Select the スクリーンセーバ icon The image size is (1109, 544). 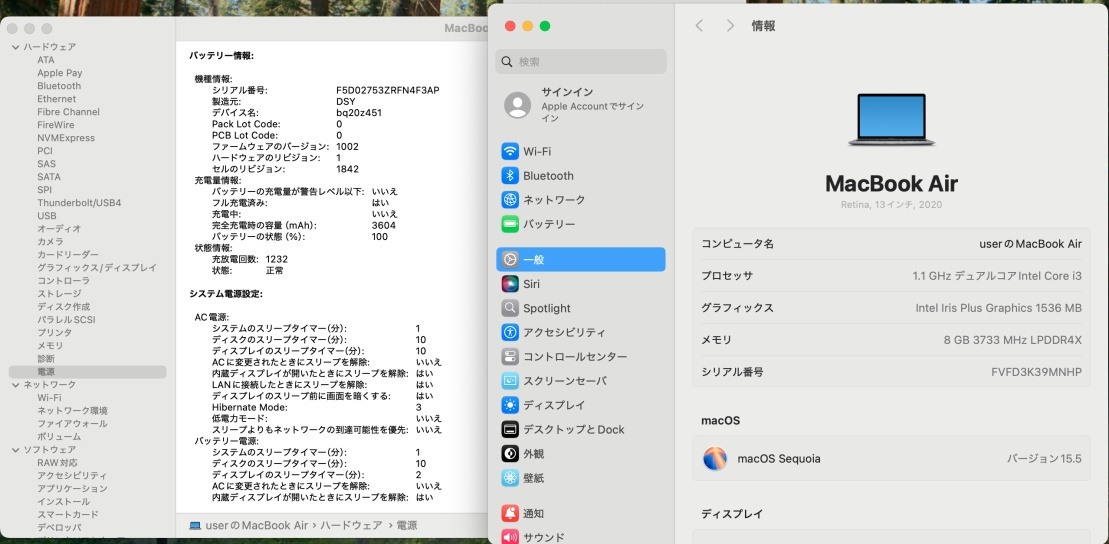click(x=510, y=381)
